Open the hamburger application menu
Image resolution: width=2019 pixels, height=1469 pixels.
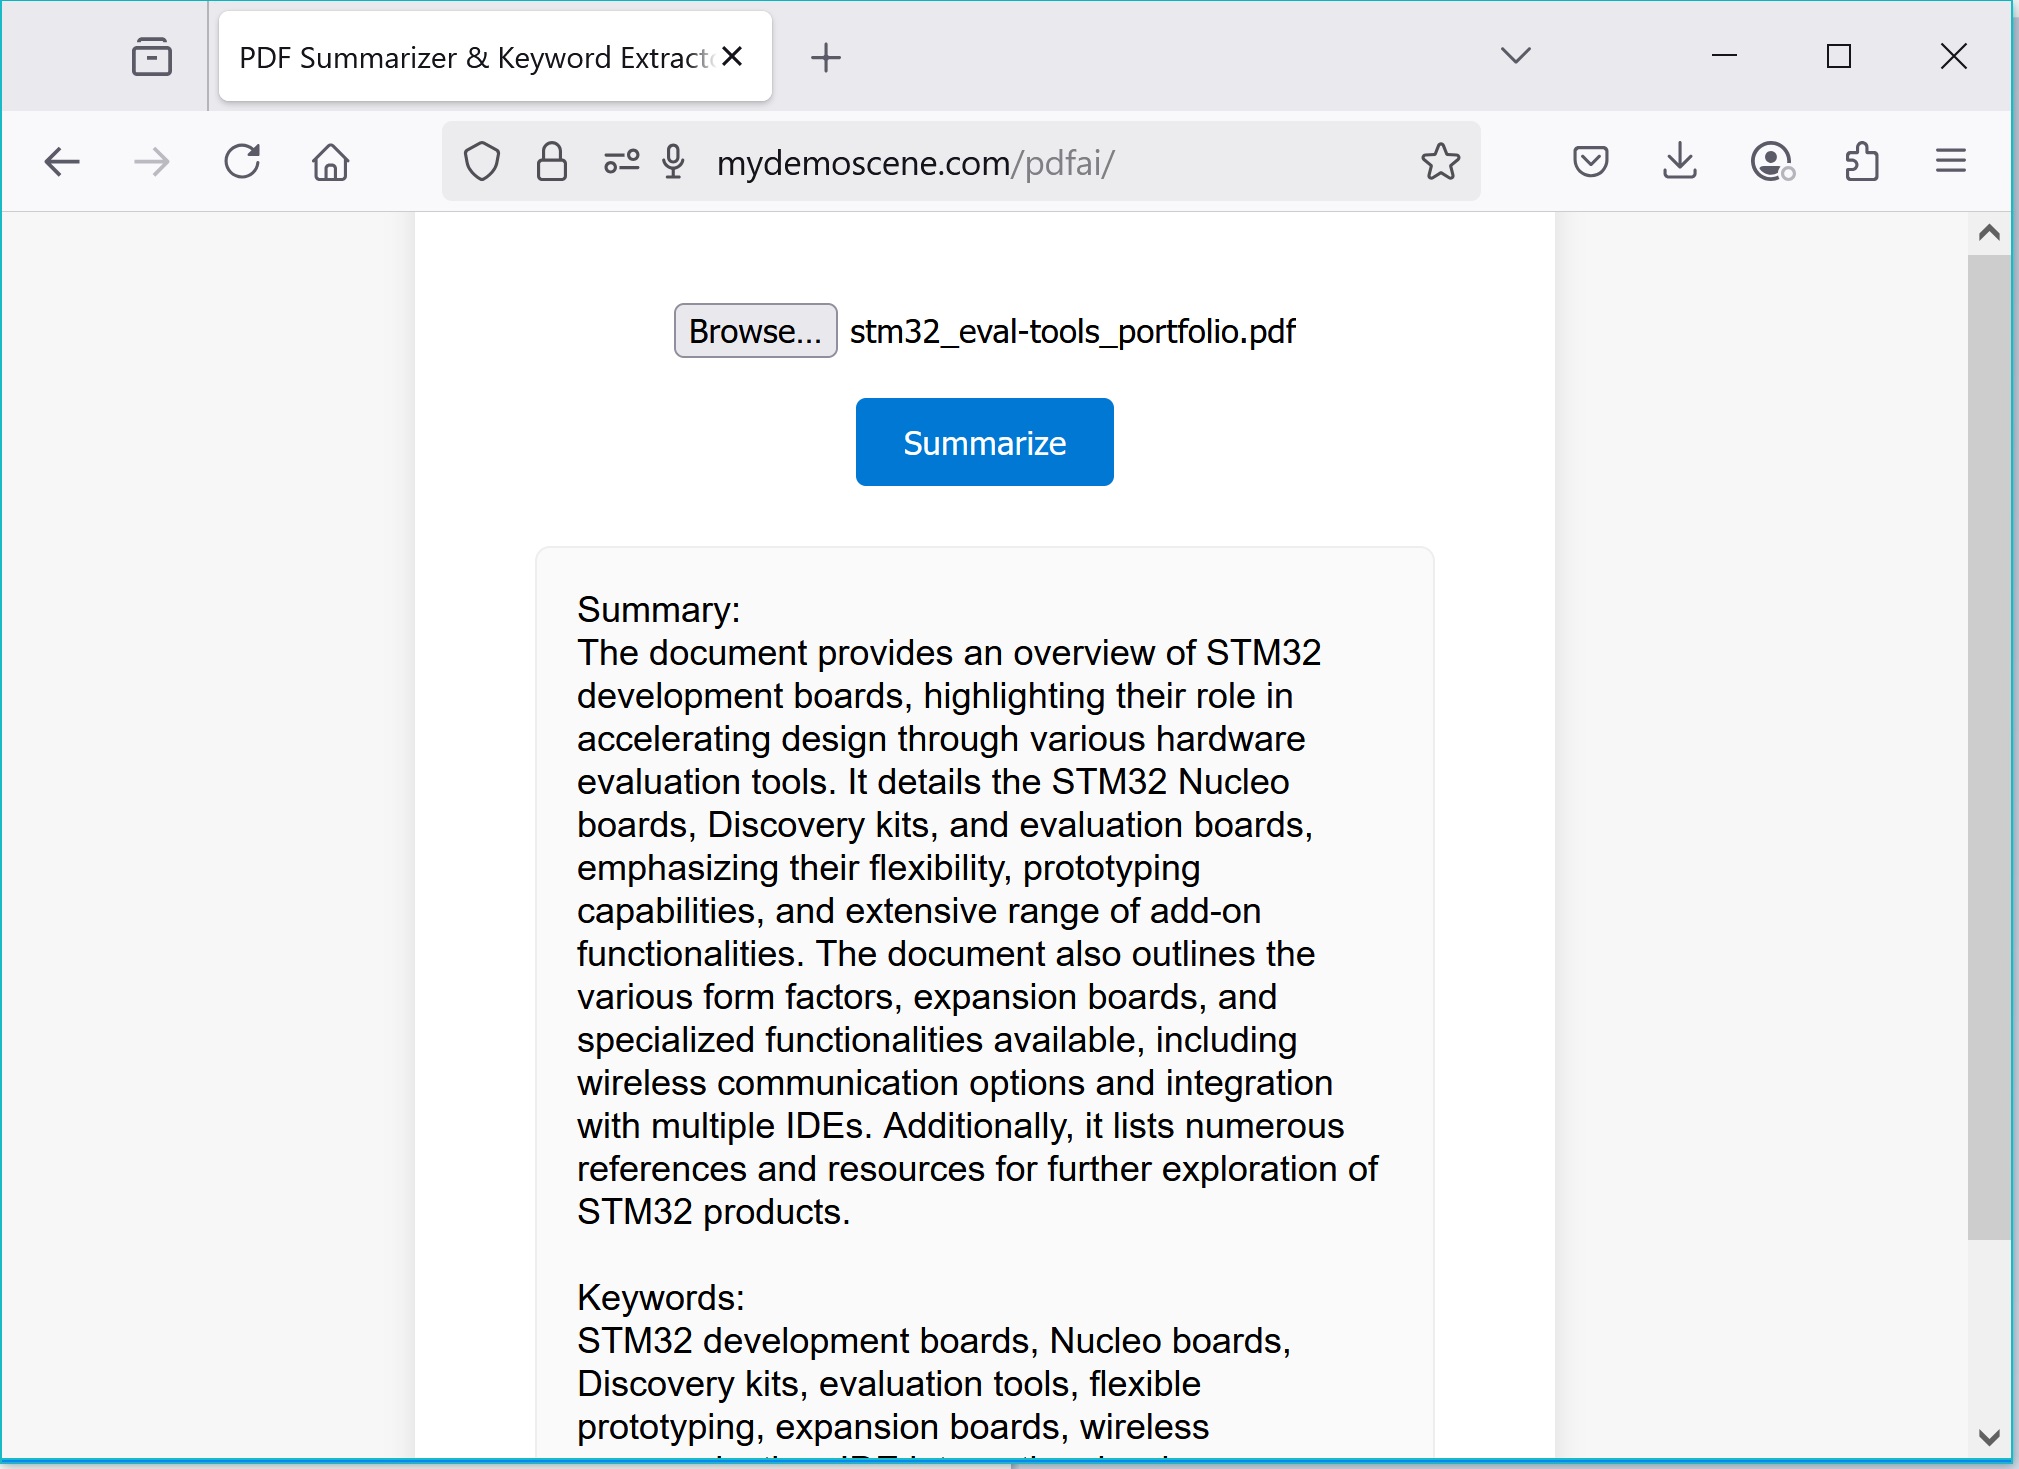(x=1949, y=161)
